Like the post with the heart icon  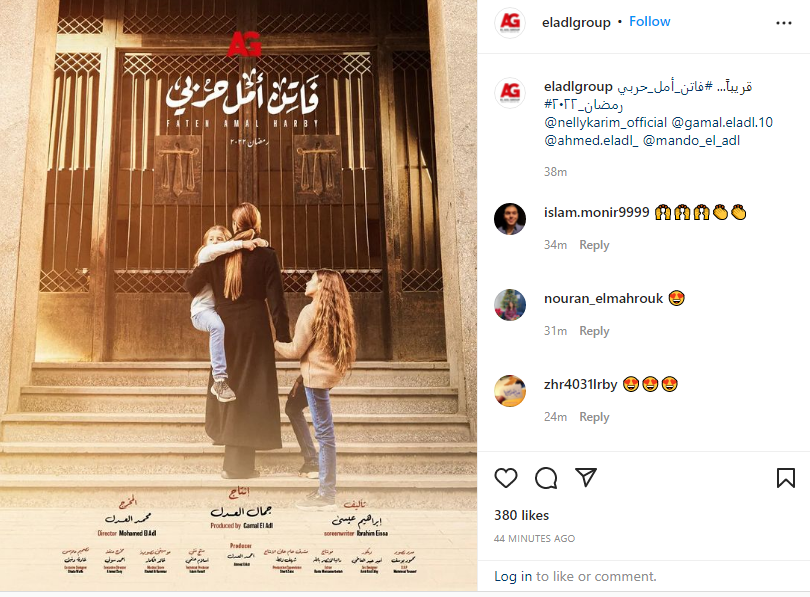point(506,478)
